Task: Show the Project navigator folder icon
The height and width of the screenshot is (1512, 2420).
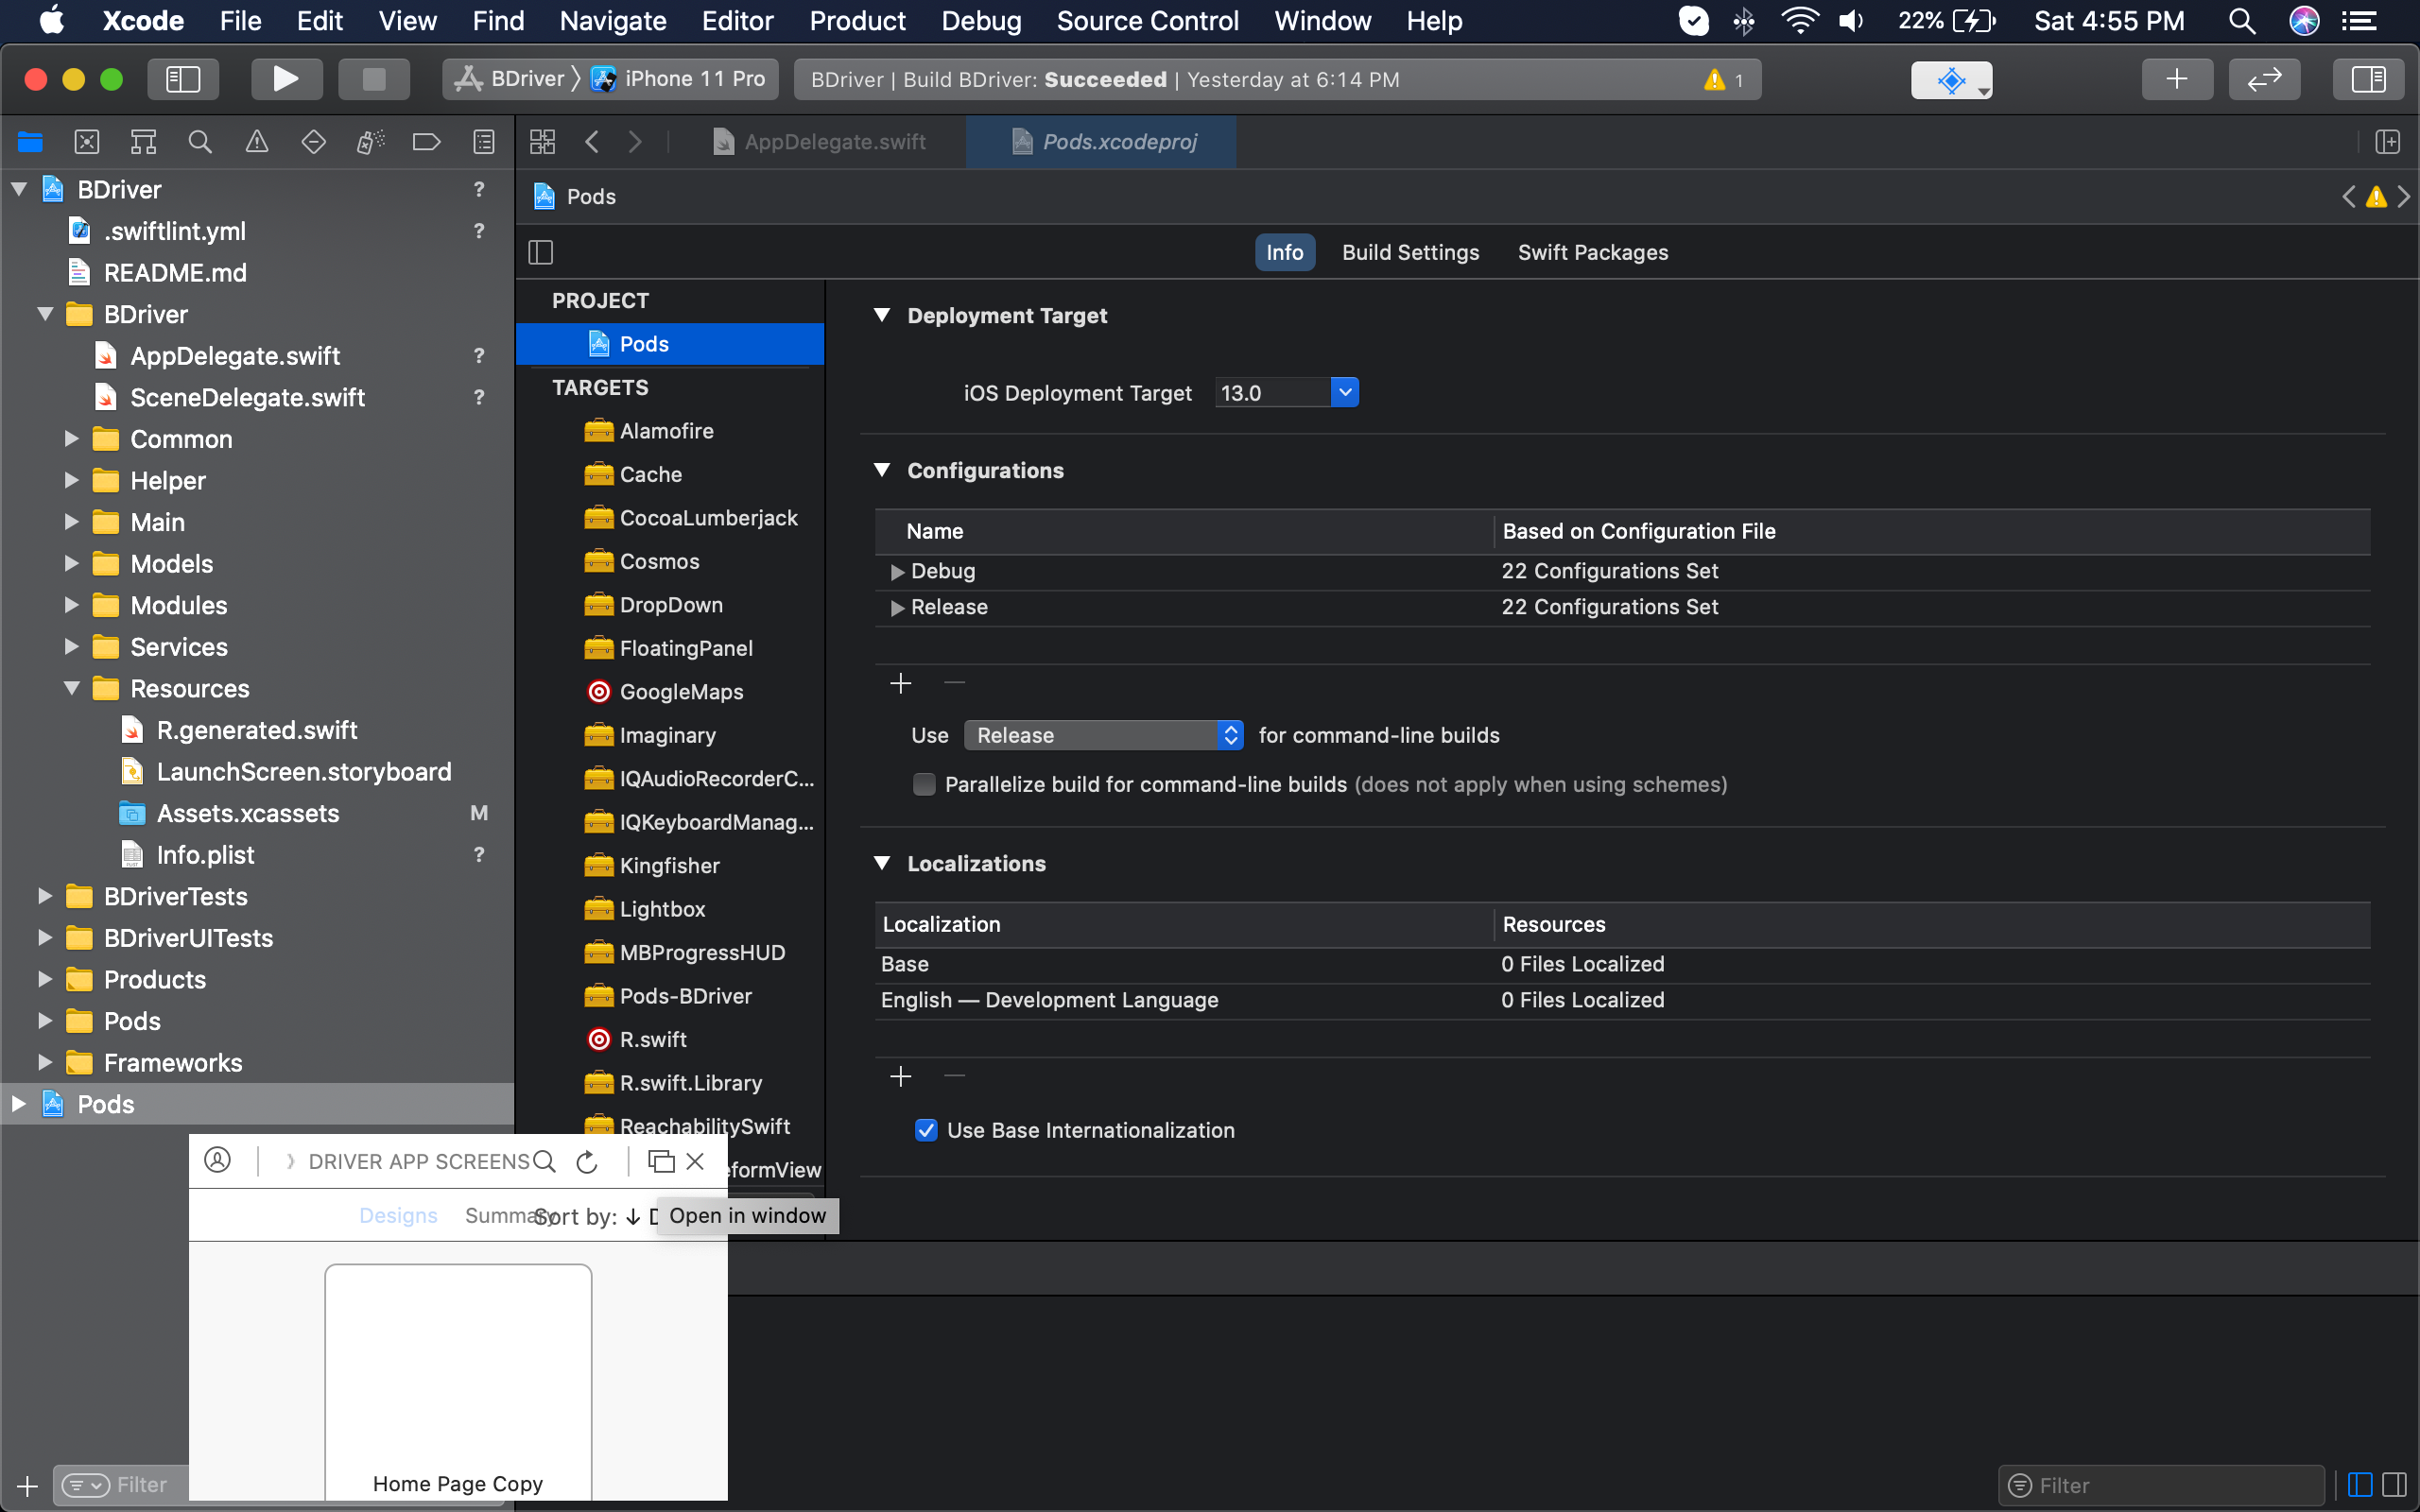Action: click(x=30, y=142)
